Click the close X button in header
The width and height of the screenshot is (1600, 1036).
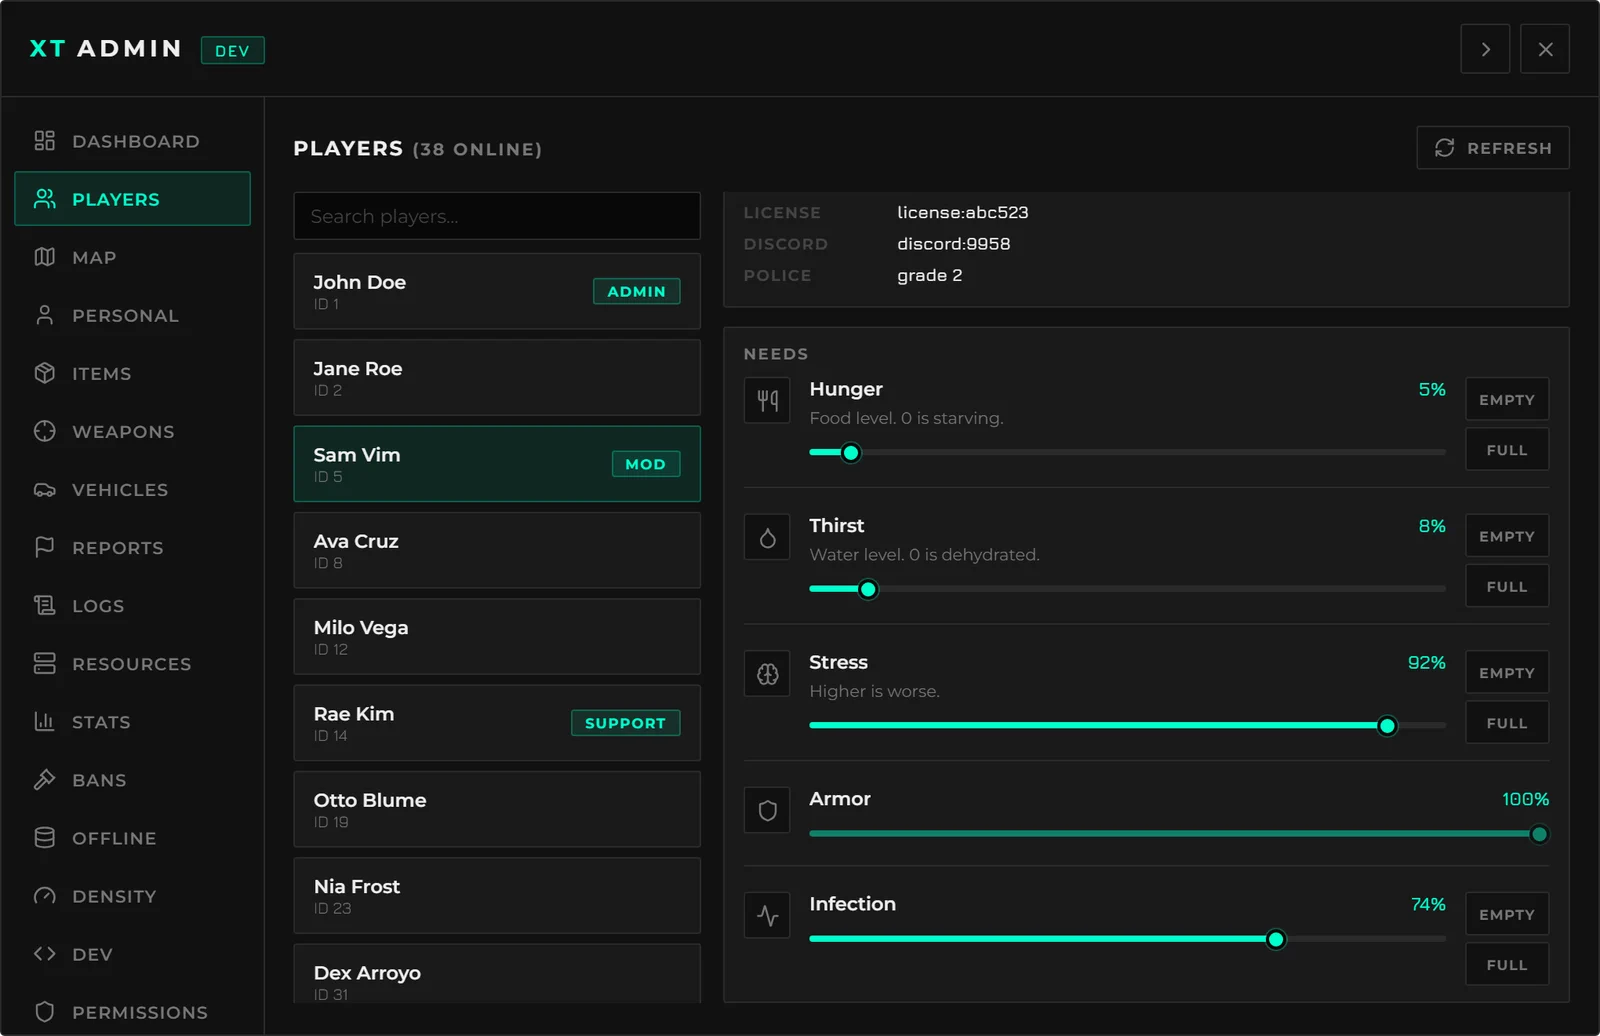point(1545,49)
